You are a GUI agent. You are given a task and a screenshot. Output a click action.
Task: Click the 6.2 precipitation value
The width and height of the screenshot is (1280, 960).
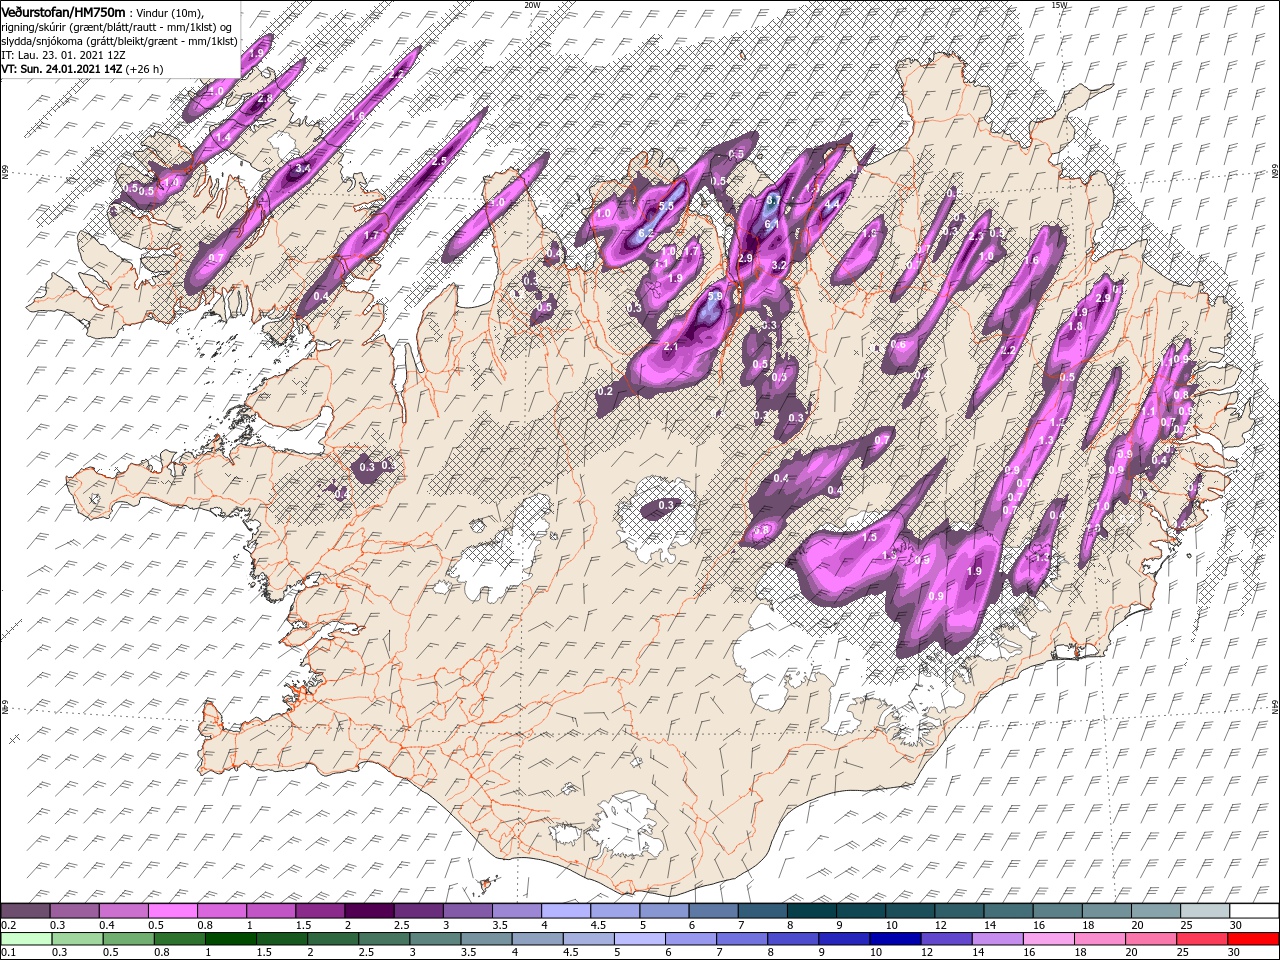pyautogui.click(x=646, y=233)
